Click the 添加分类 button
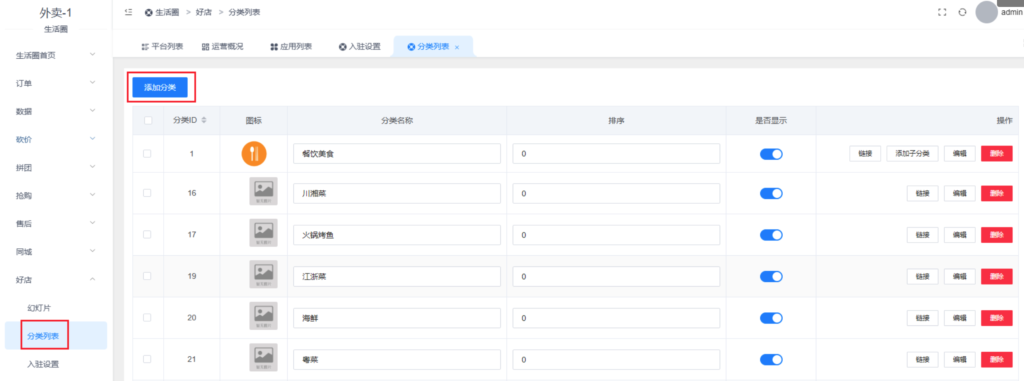1024x381 pixels. point(160,88)
